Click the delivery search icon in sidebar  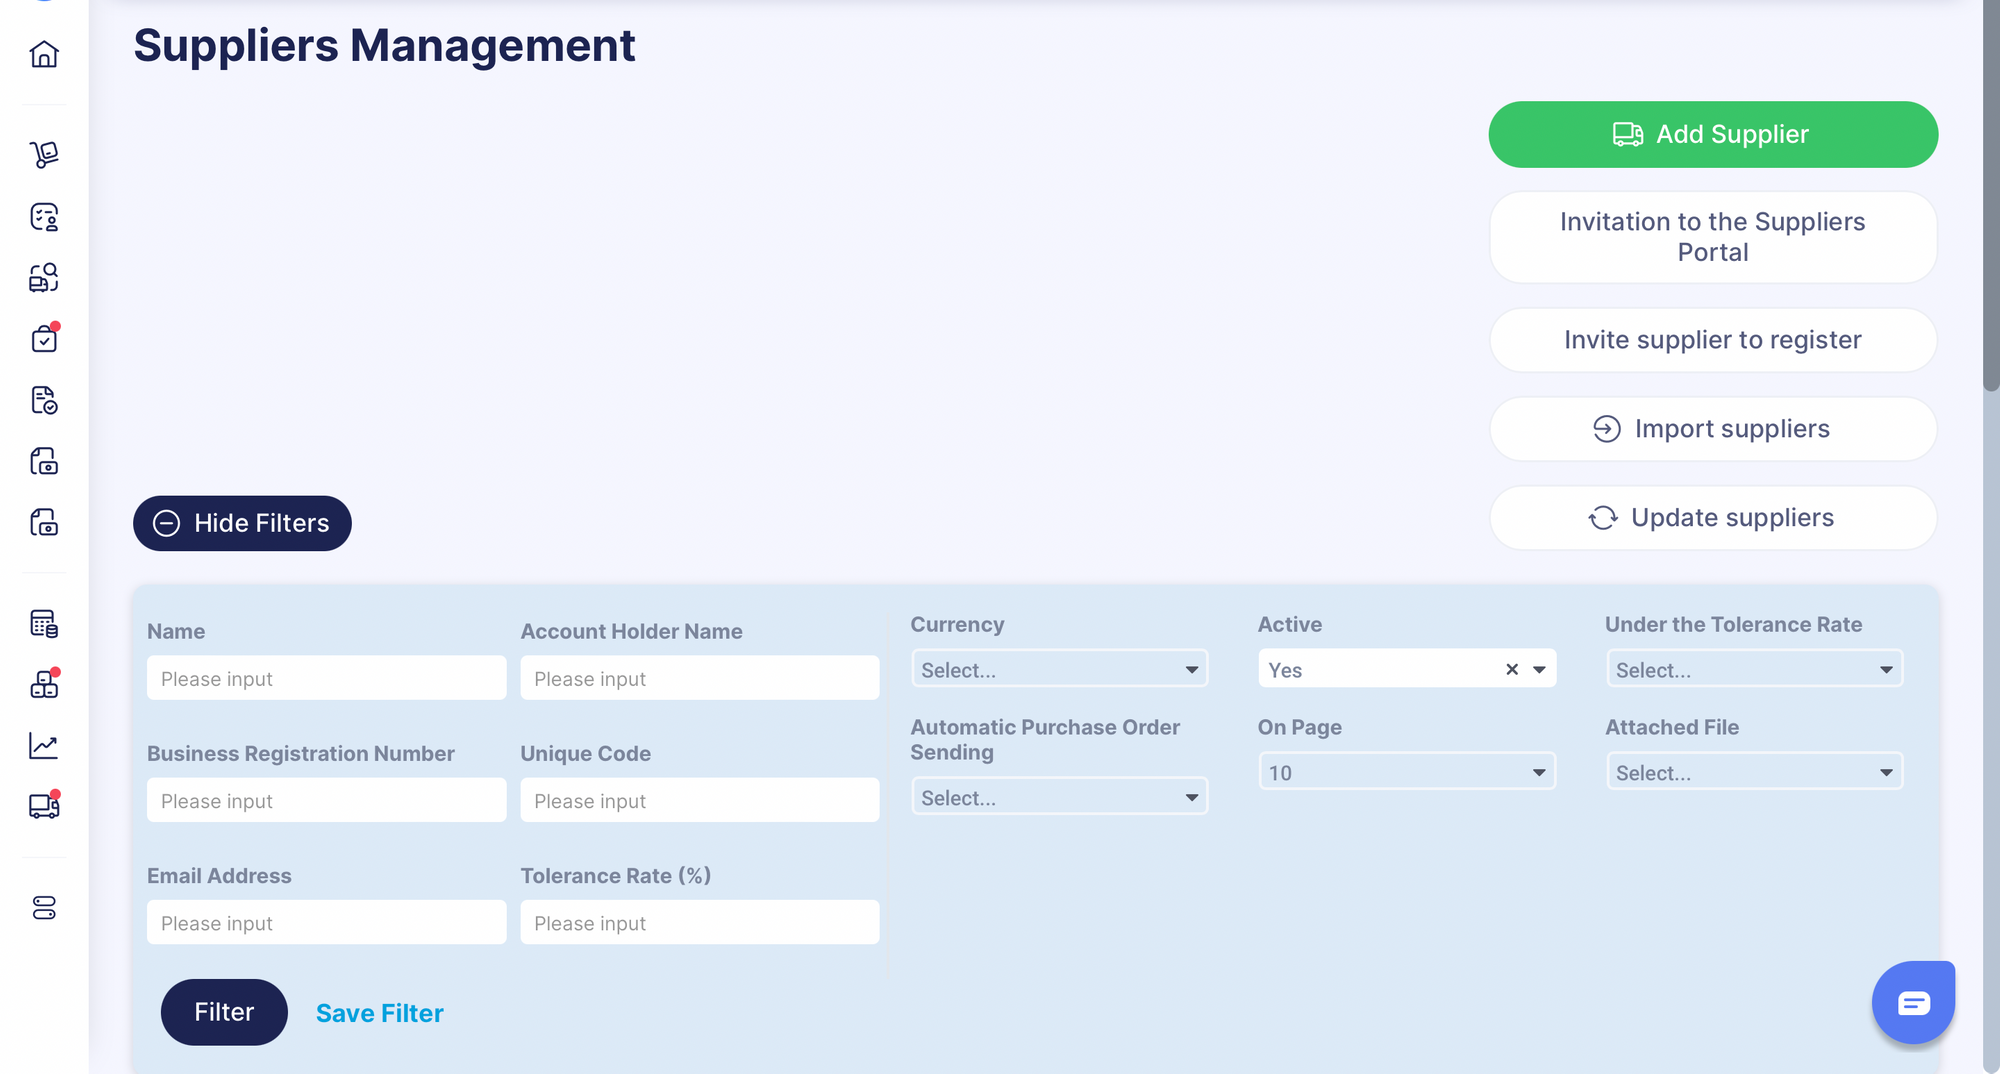(44, 278)
